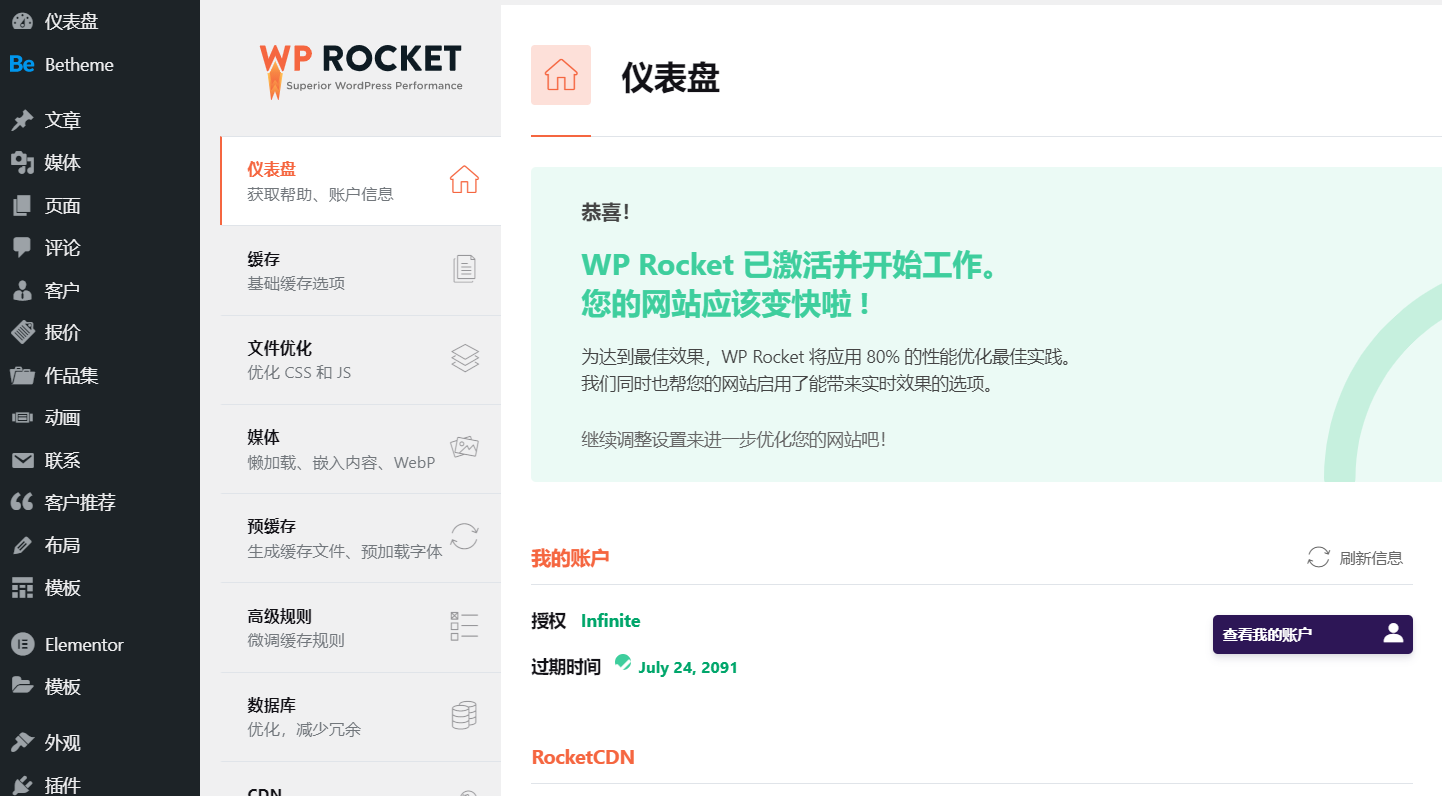Click the text 继续调整设置来进一步优化您的网站吧！
The image size is (1442, 796).
click(x=734, y=439)
